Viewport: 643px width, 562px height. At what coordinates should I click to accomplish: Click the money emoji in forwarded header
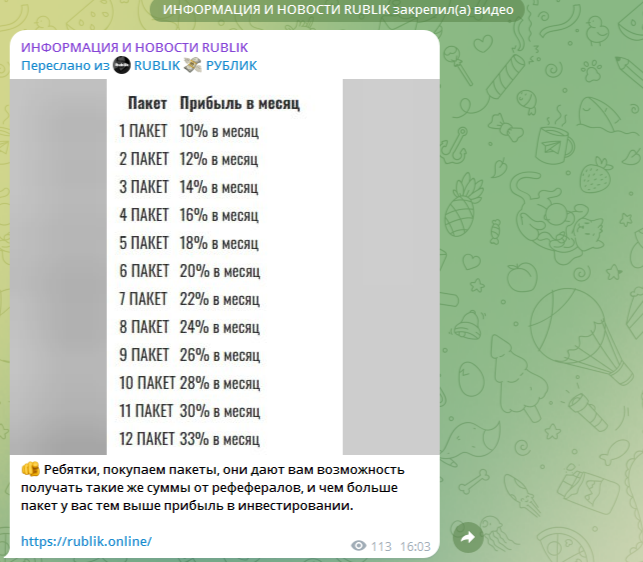tap(193, 65)
